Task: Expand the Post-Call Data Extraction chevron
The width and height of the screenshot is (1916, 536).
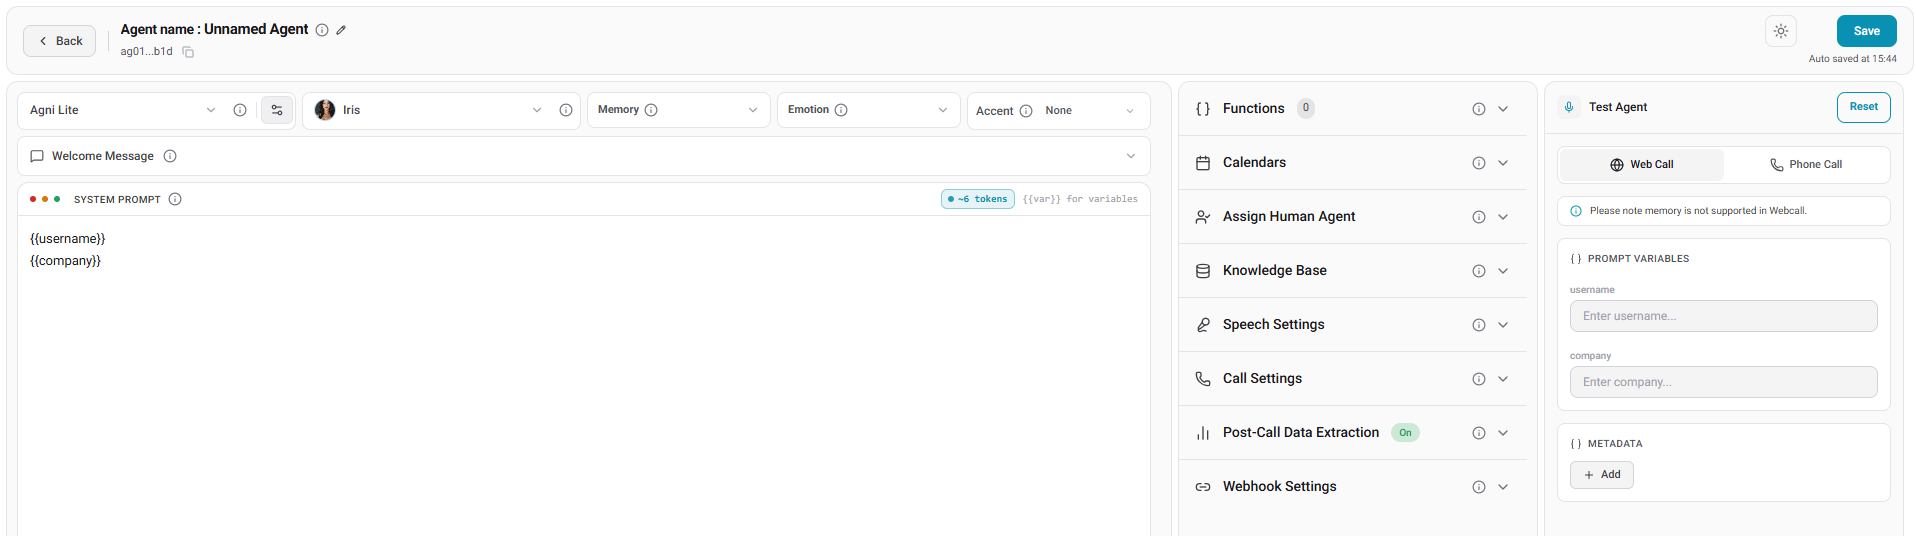Action: pos(1503,433)
